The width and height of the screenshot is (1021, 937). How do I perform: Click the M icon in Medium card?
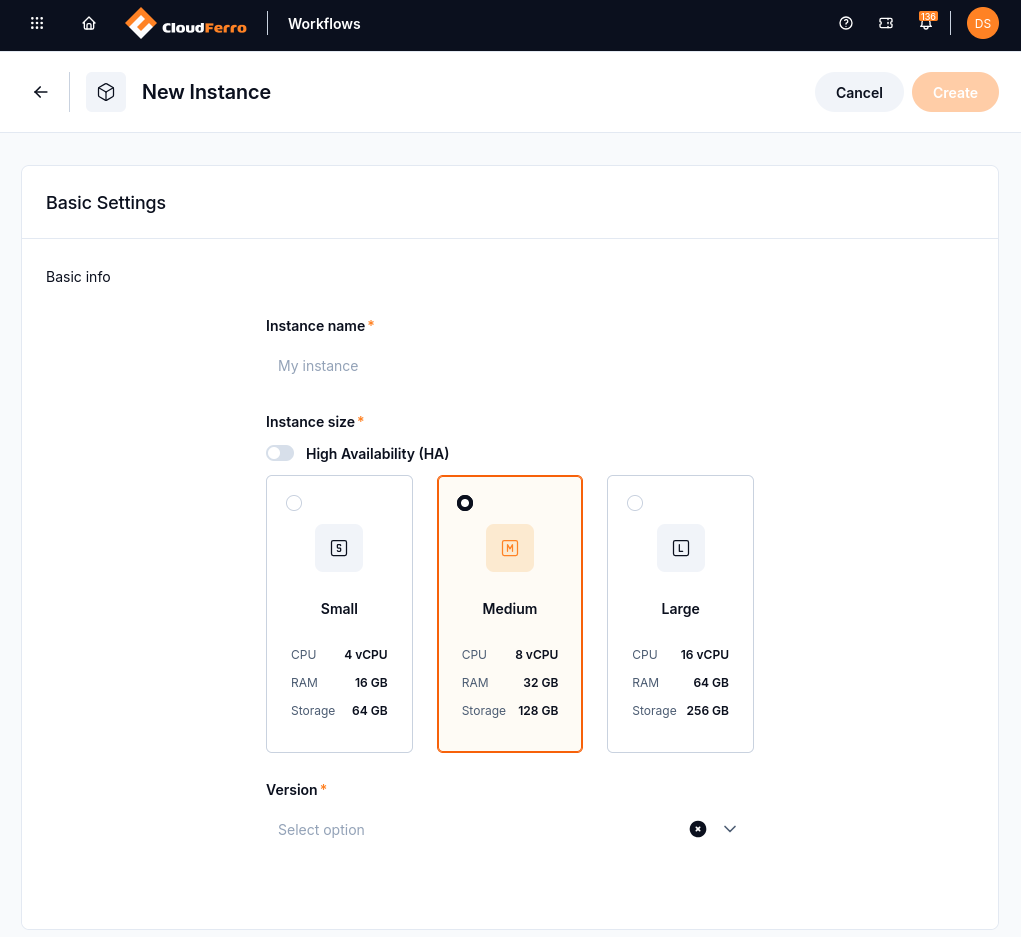pyautogui.click(x=510, y=548)
